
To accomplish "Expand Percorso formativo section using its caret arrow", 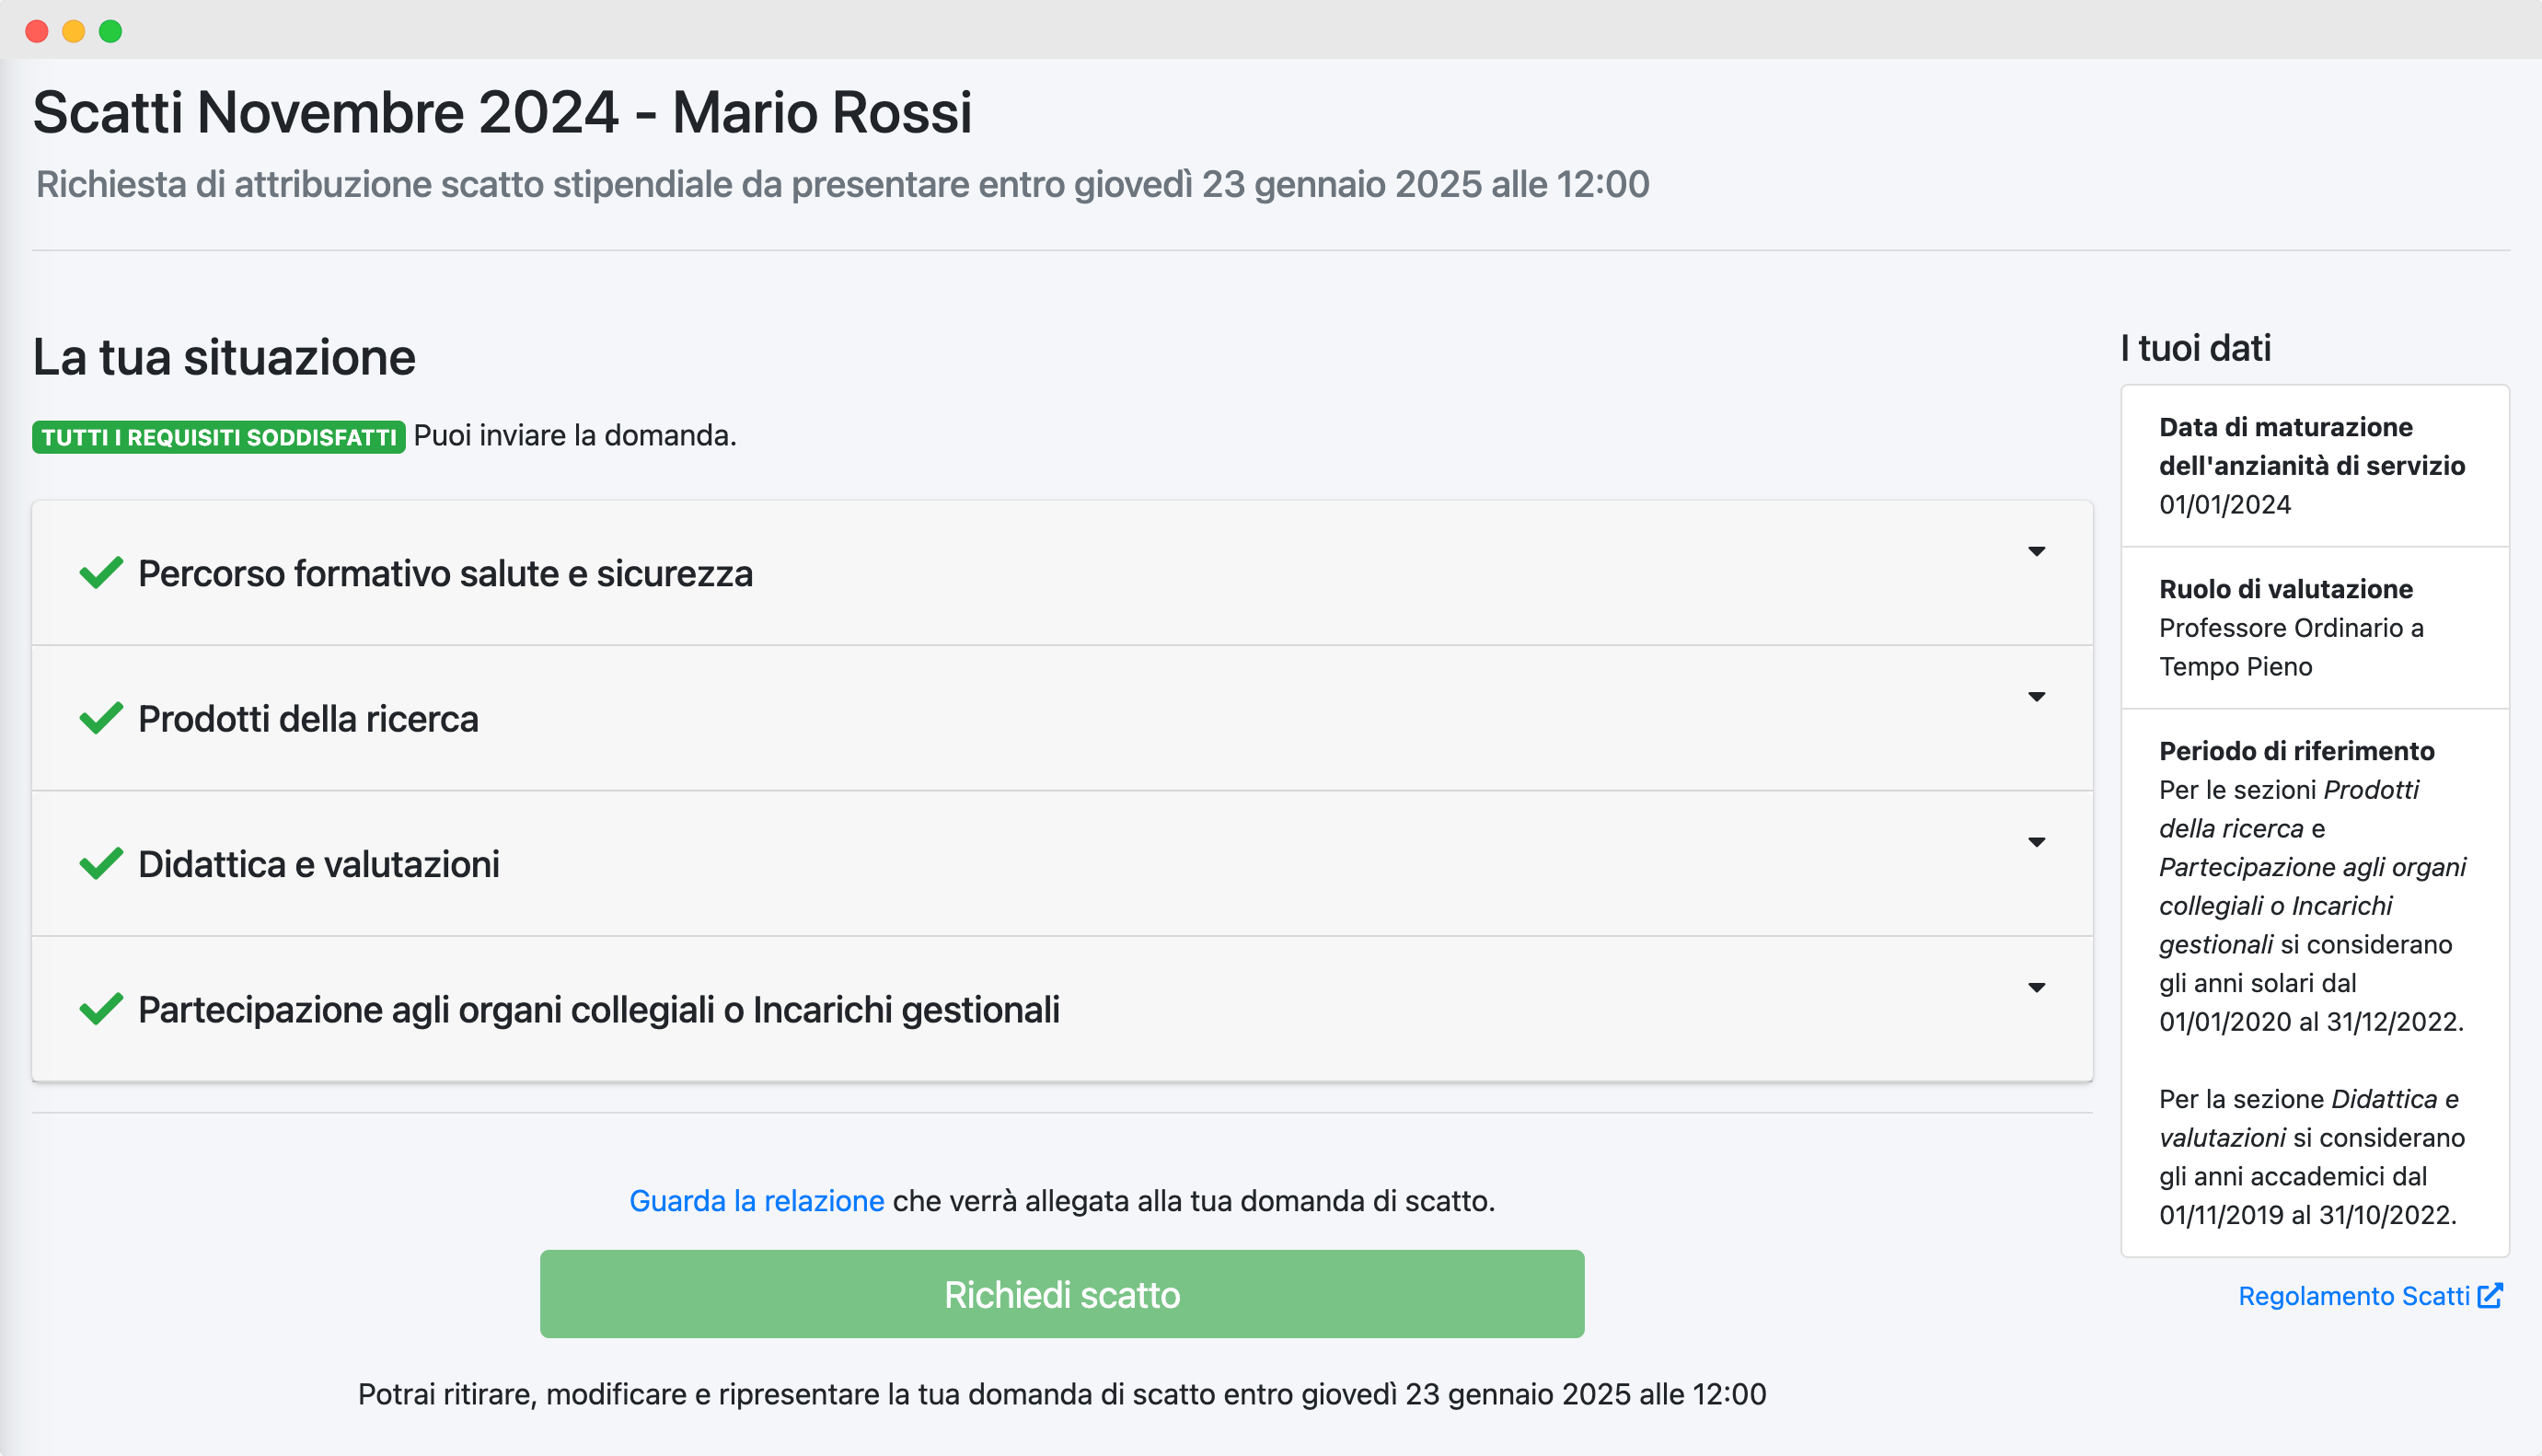I will 2036,552.
